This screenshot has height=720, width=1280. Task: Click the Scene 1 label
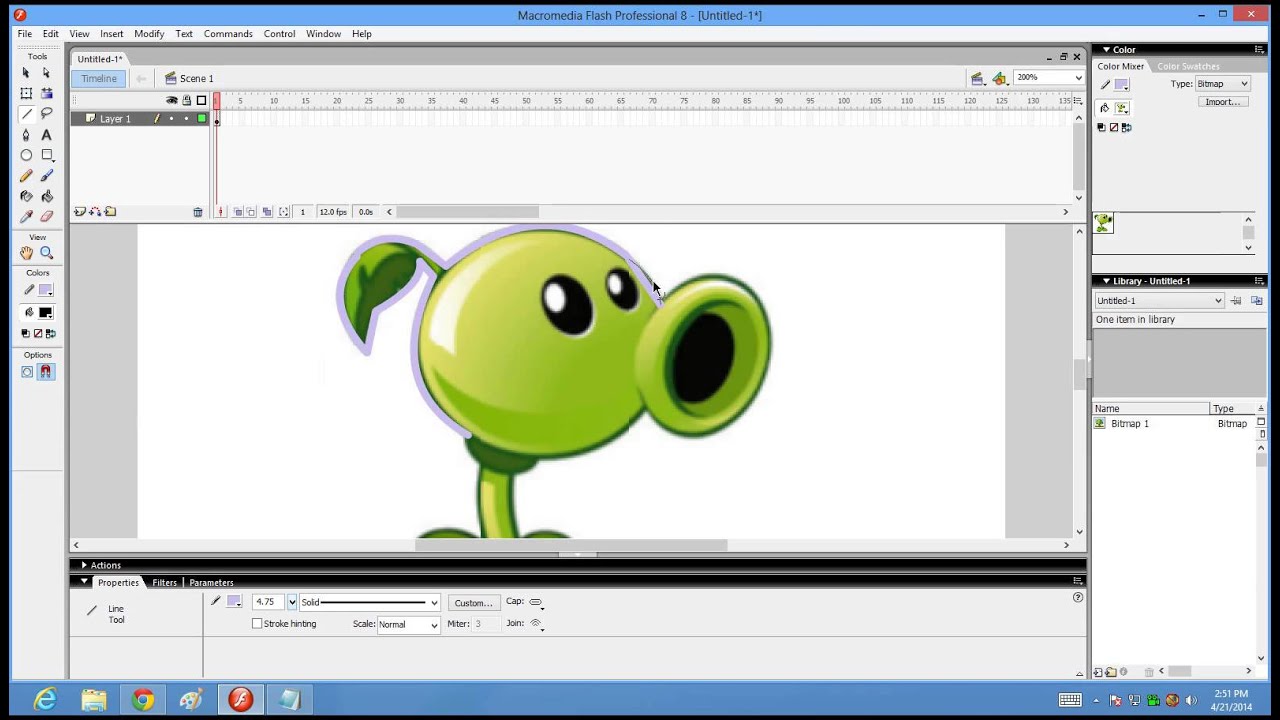pos(197,78)
